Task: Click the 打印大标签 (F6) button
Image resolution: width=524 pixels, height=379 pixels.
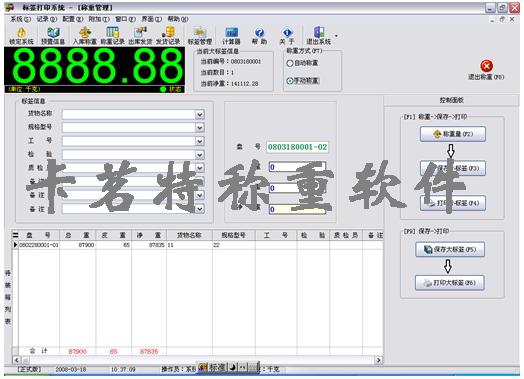Action: pyautogui.click(x=450, y=283)
